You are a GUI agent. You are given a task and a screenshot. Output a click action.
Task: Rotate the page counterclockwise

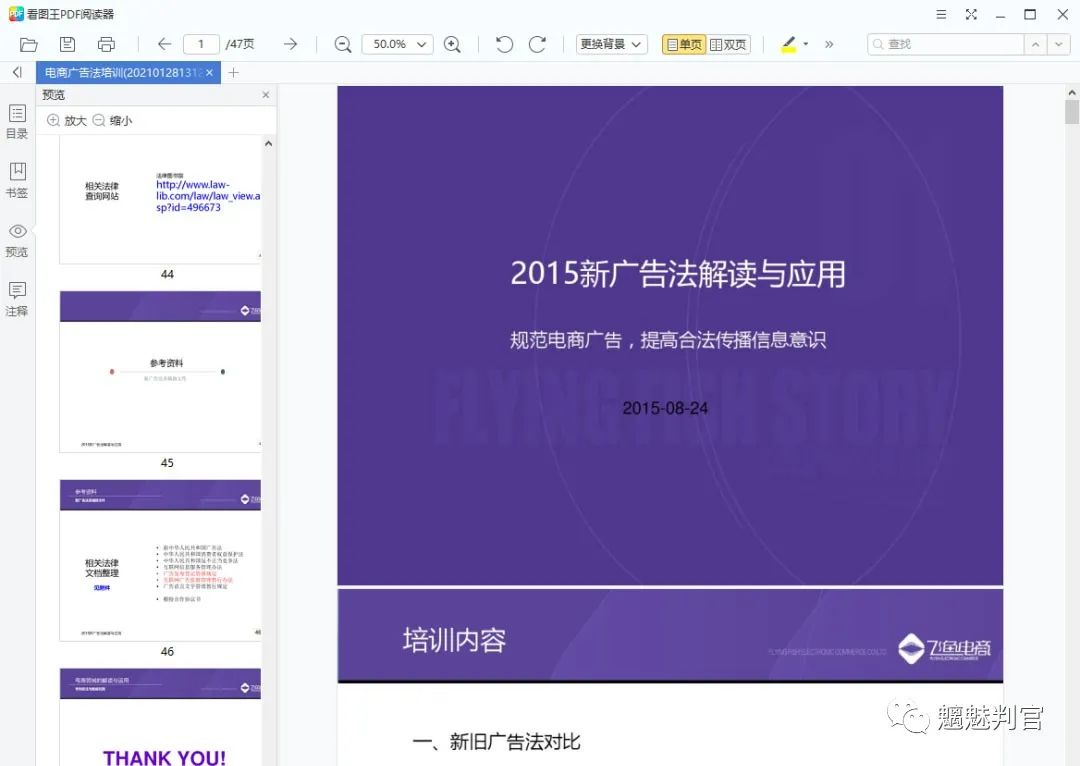click(x=504, y=43)
